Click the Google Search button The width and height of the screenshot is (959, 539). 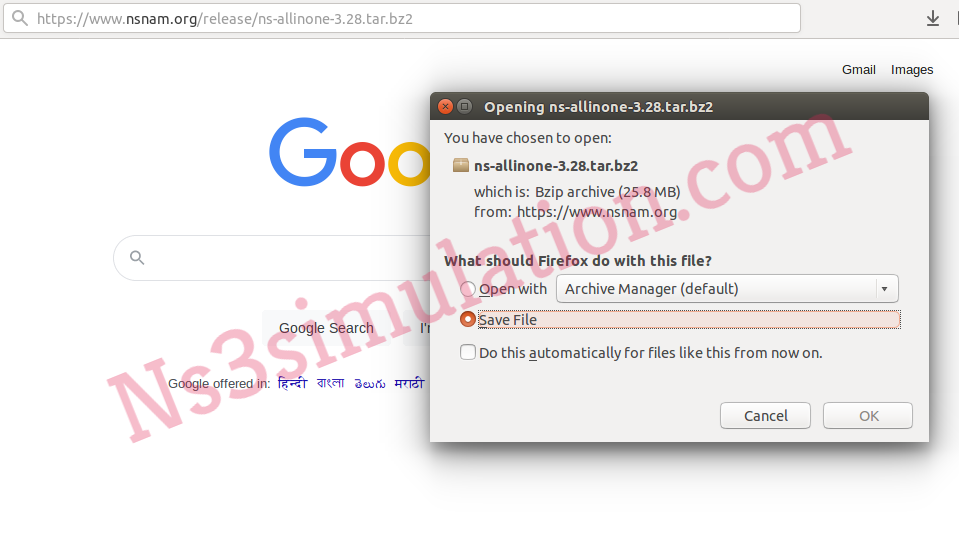327,328
